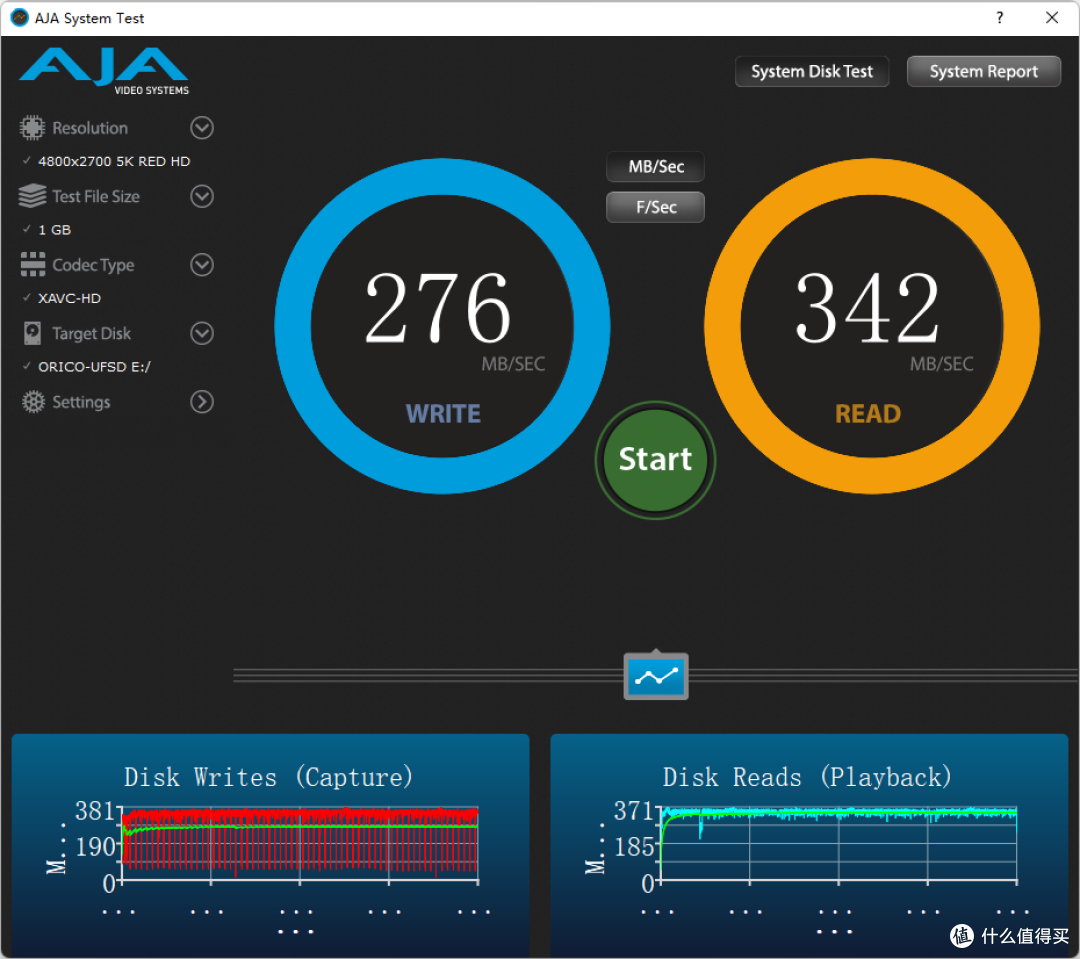Click the AJA Video Systems logo
This screenshot has height=959, width=1080.
coord(104,71)
